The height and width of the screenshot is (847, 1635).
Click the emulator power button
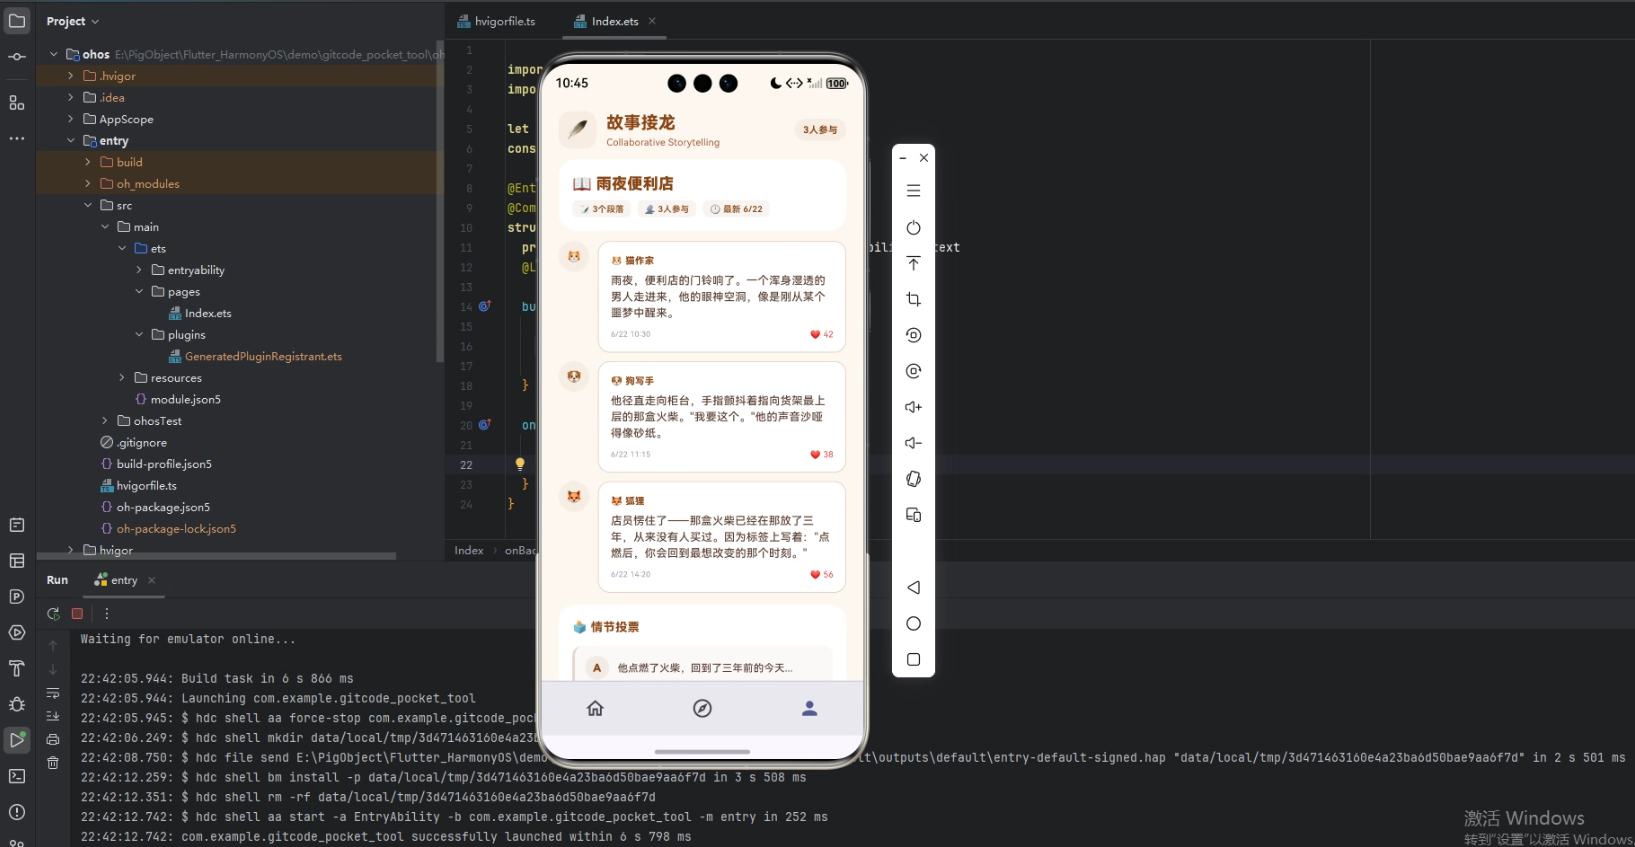(913, 228)
